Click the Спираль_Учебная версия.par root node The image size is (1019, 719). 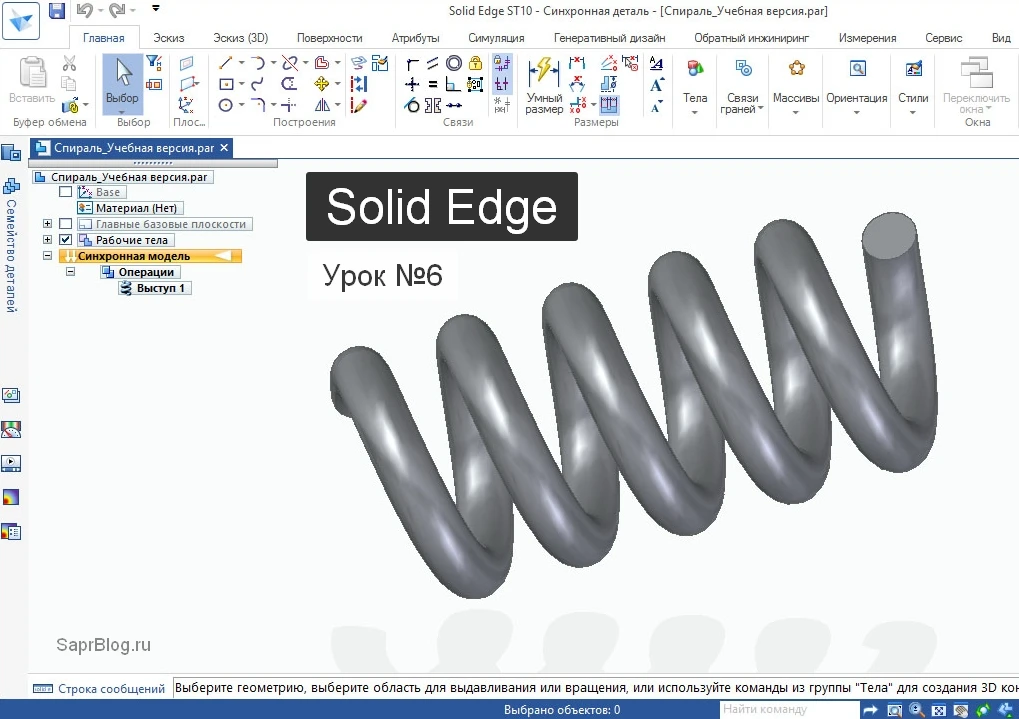[x=123, y=177]
